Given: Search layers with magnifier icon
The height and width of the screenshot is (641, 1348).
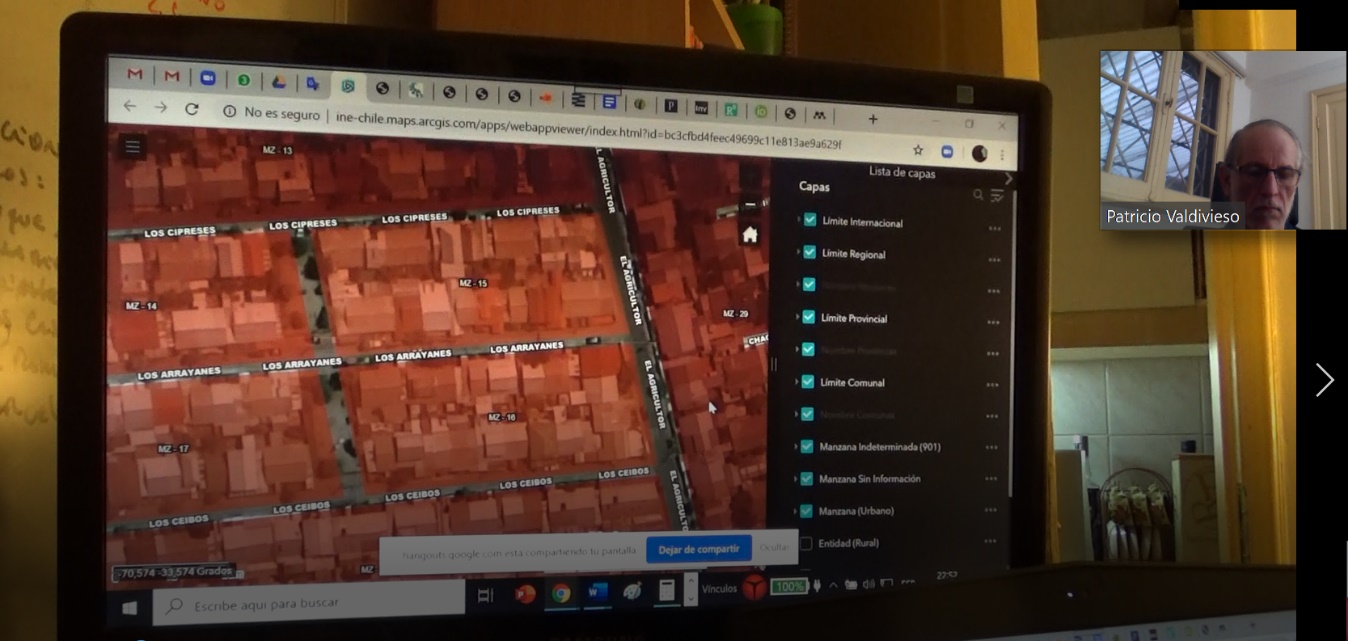Looking at the screenshot, I should (x=978, y=195).
